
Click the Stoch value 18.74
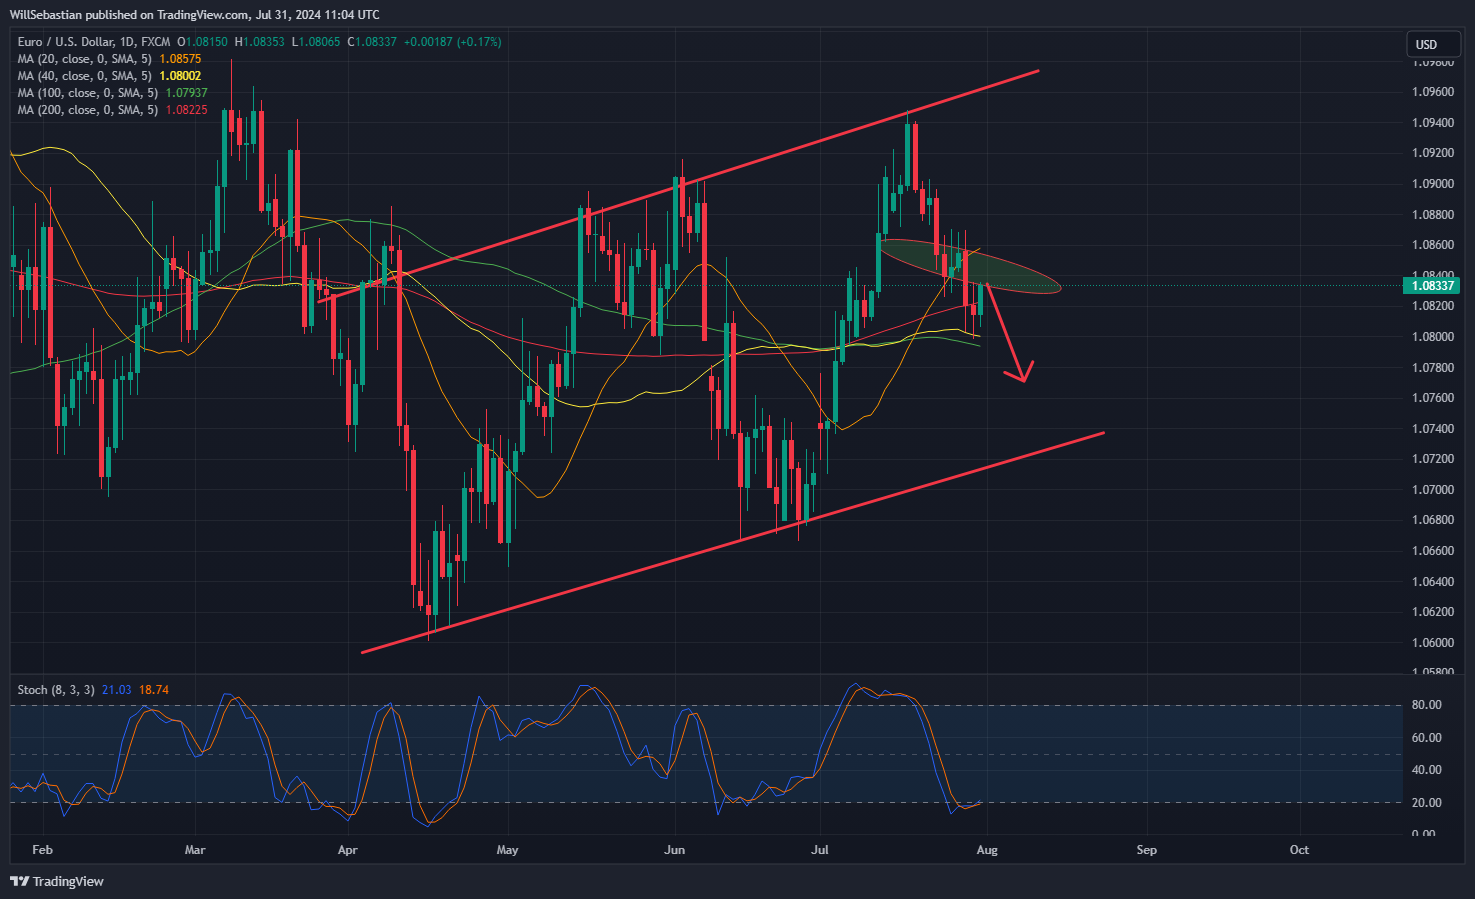point(154,690)
